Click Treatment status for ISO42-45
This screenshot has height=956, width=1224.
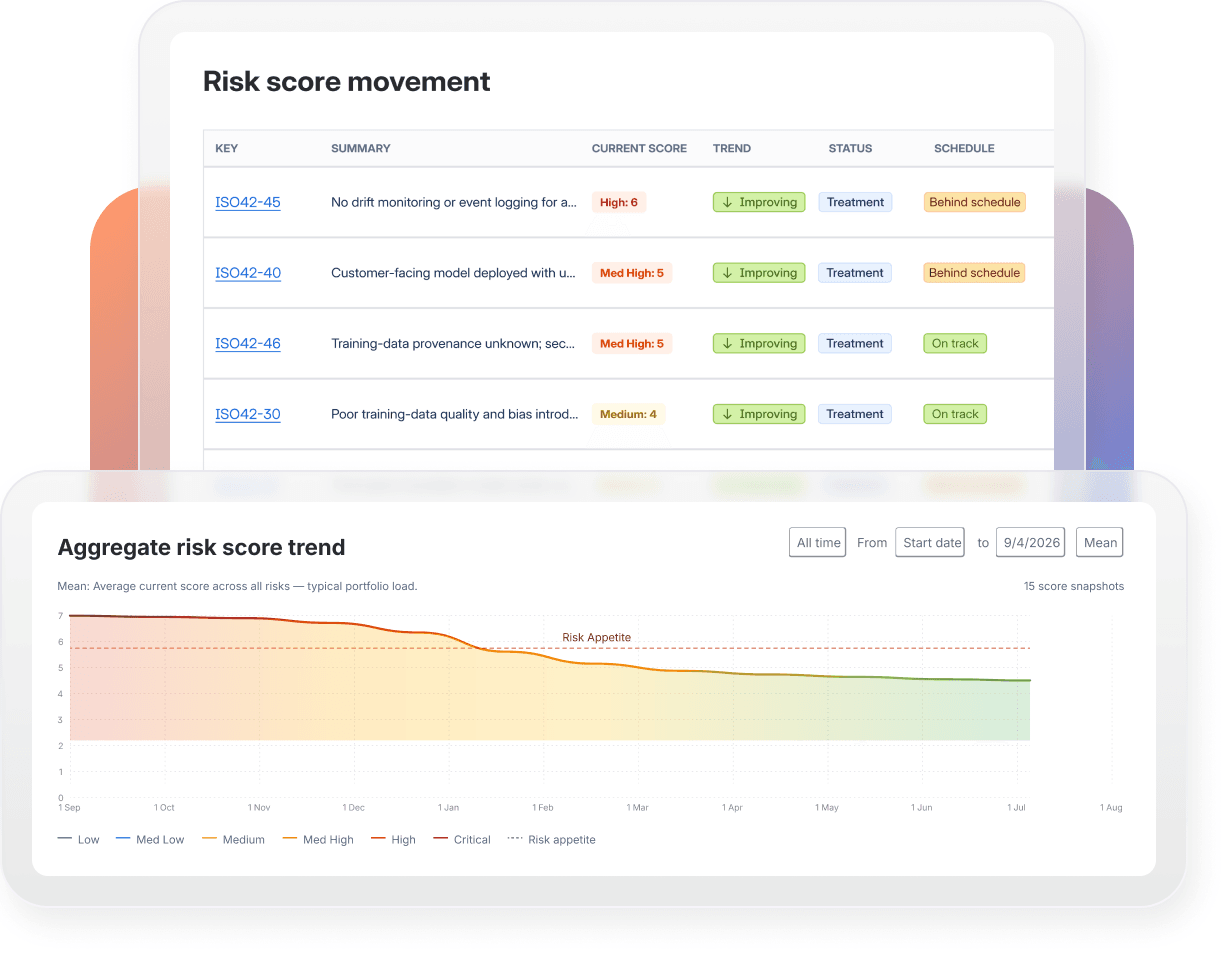[x=855, y=202]
